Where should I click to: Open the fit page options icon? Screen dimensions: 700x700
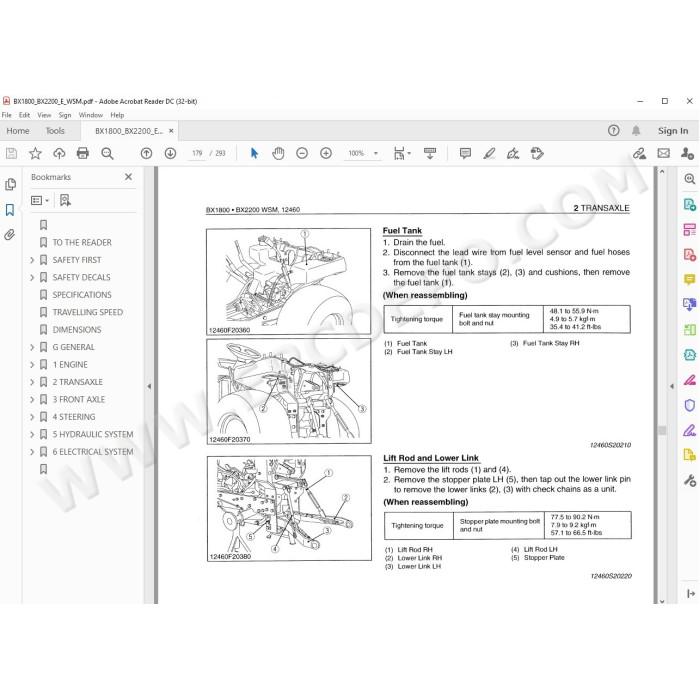coord(402,154)
